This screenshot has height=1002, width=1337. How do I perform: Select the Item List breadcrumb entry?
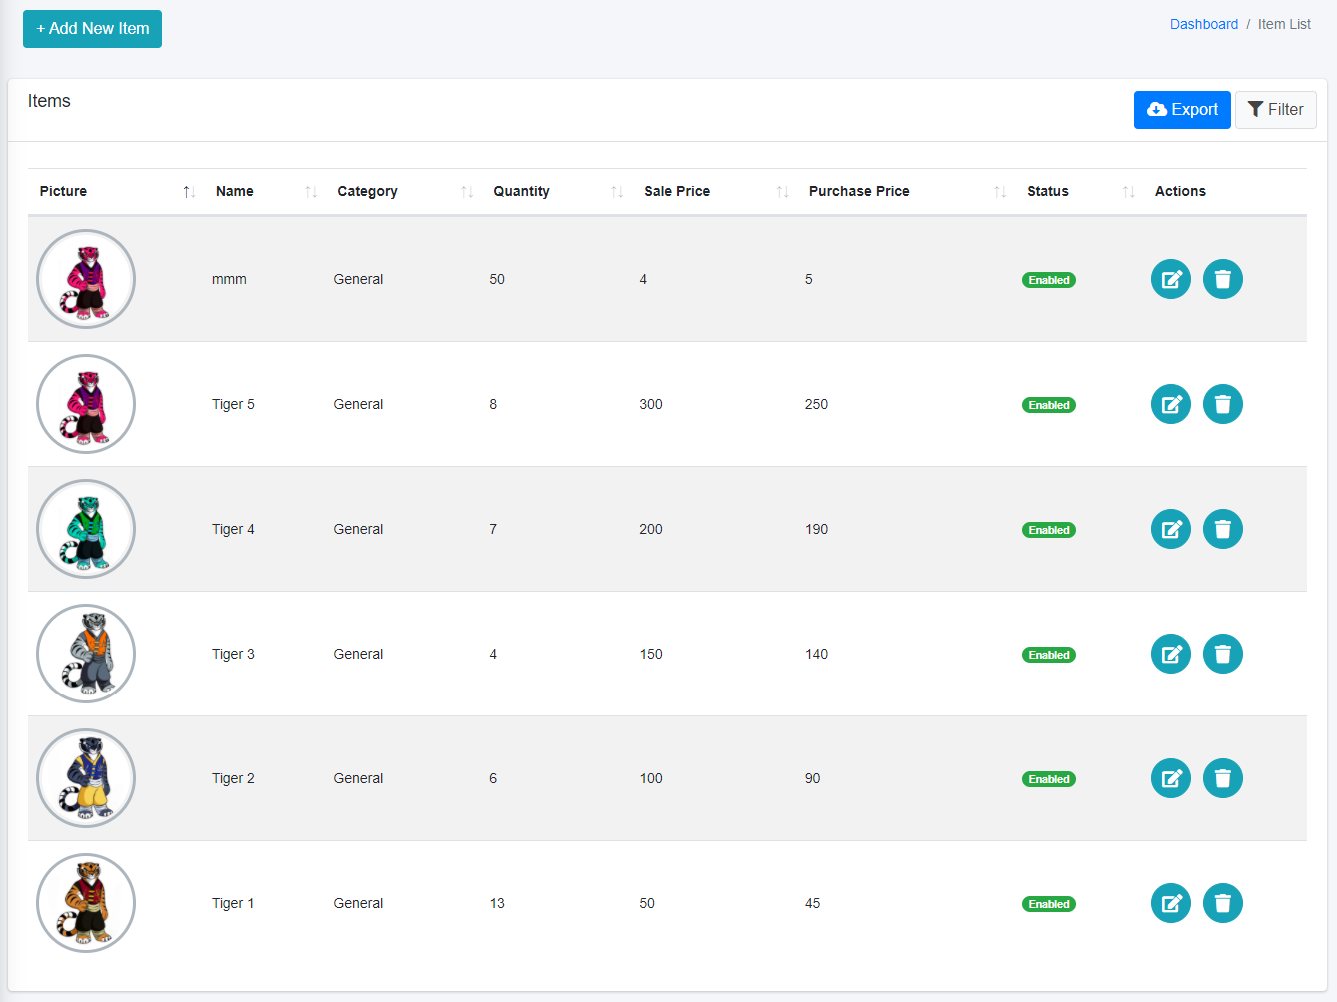pyautogui.click(x=1284, y=23)
